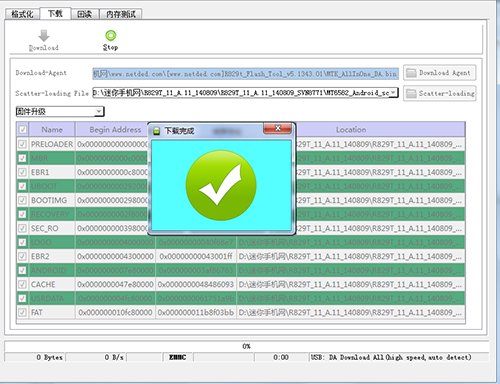
Task: Click the ANDROID name cell
Action: click(x=52, y=270)
